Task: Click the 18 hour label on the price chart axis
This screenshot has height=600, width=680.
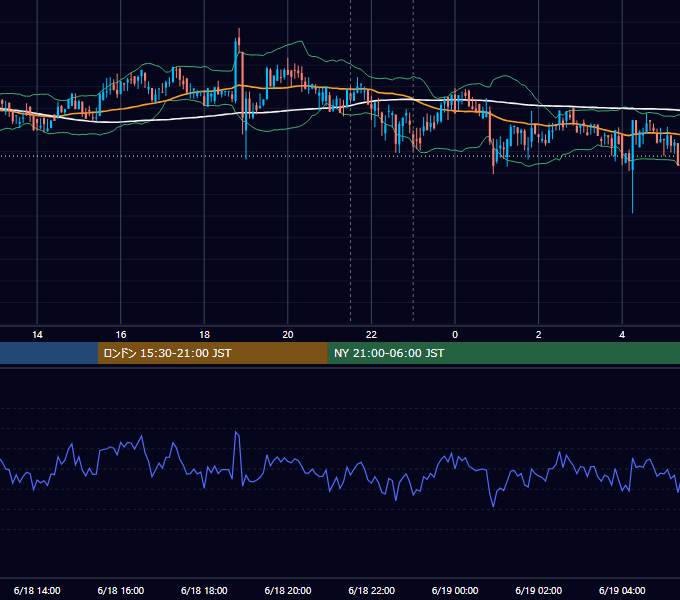Action: click(x=204, y=334)
